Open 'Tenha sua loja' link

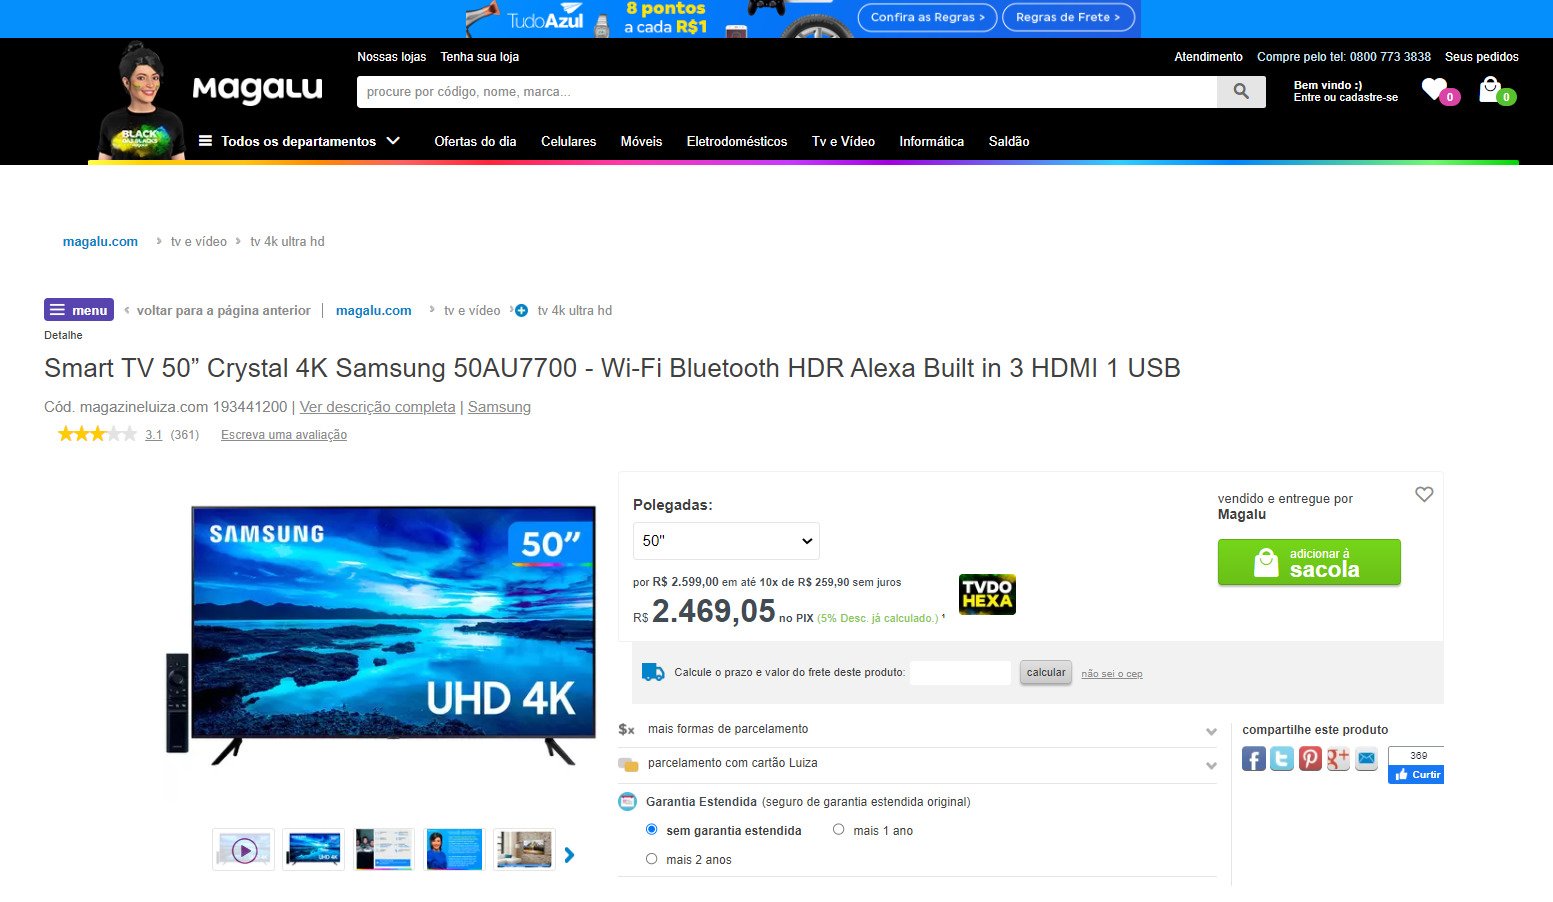(480, 57)
